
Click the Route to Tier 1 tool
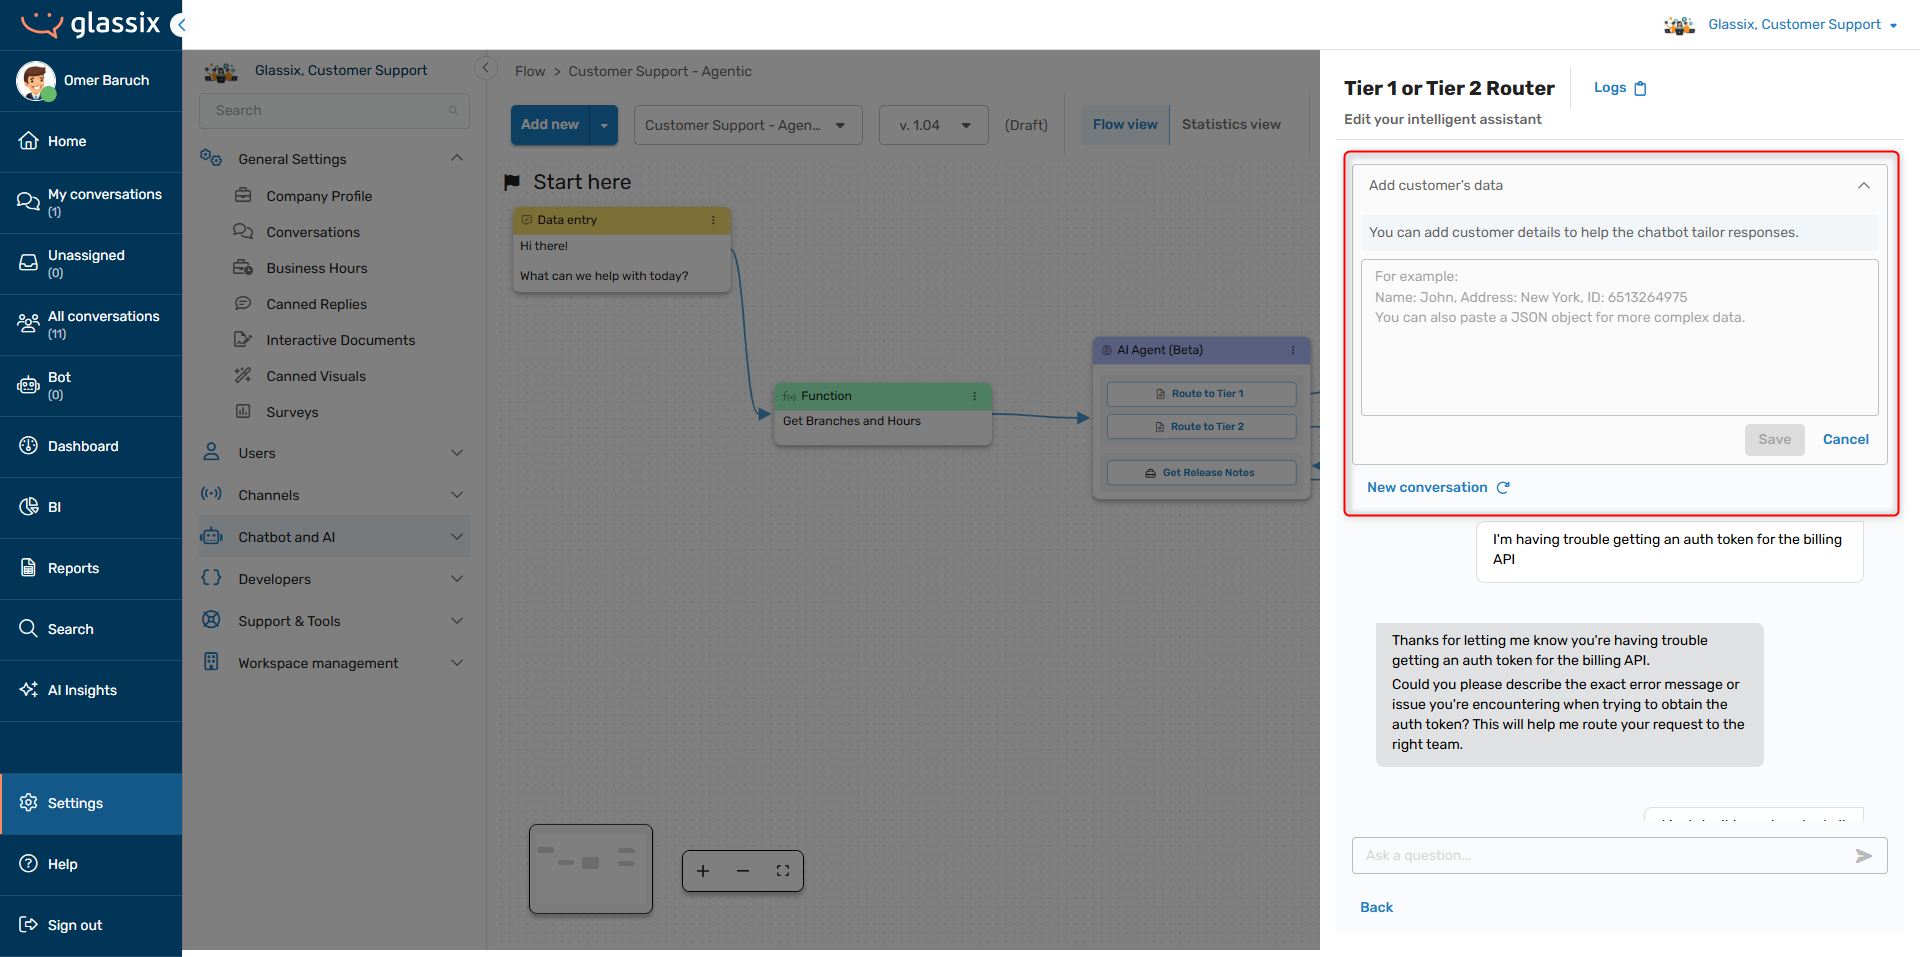(x=1201, y=394)
